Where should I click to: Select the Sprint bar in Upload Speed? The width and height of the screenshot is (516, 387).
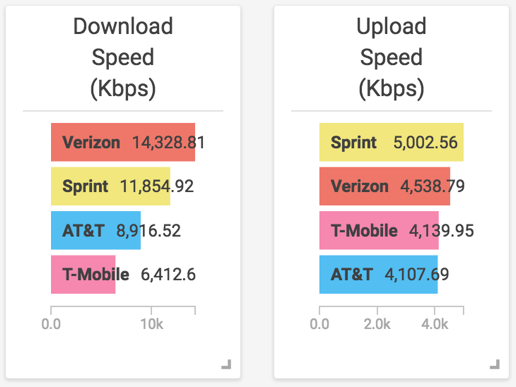tap(391, 142)
